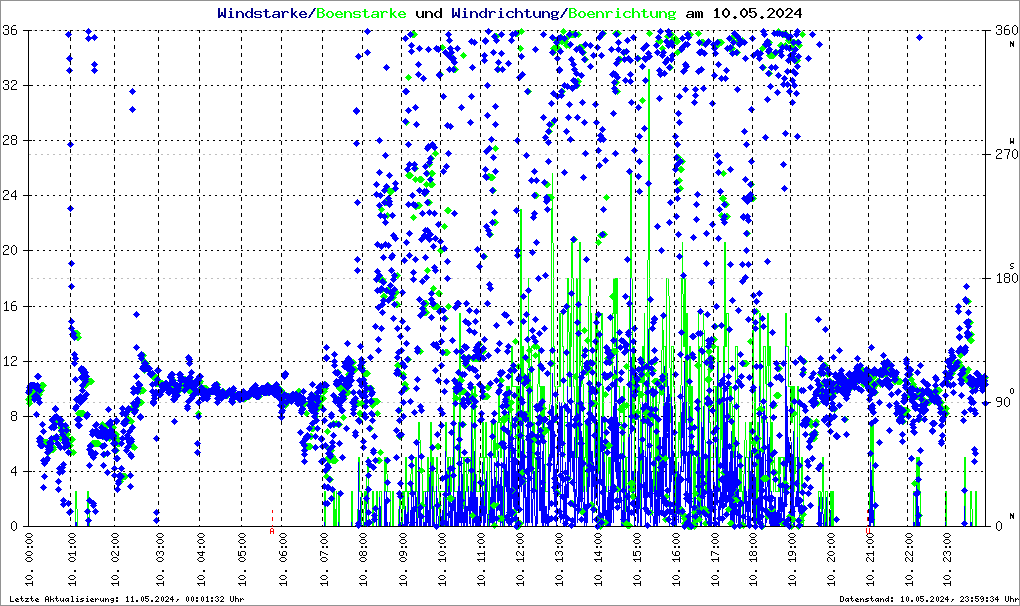The height and width of the screenshot is (606, 1020).
Task: Click the '8' wind speed axis label
Action: click(x=14, y=416)
